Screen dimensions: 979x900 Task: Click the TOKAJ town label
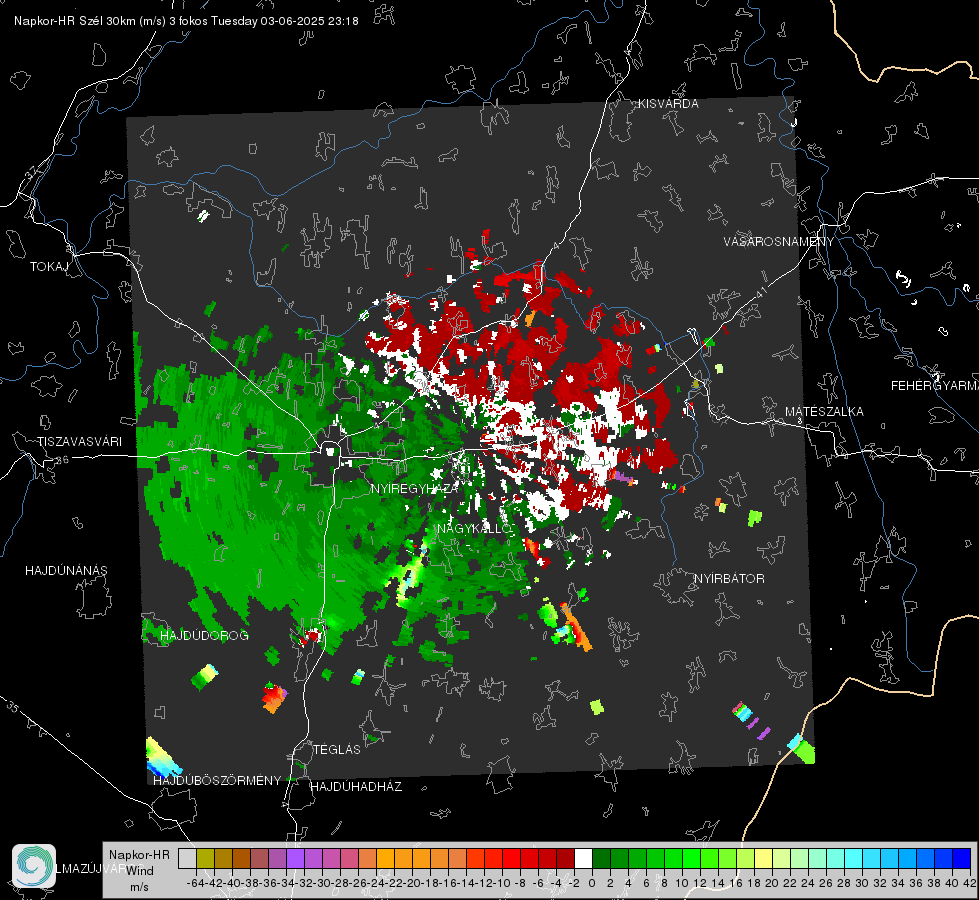pyautogui.click(x=49, y=267)
